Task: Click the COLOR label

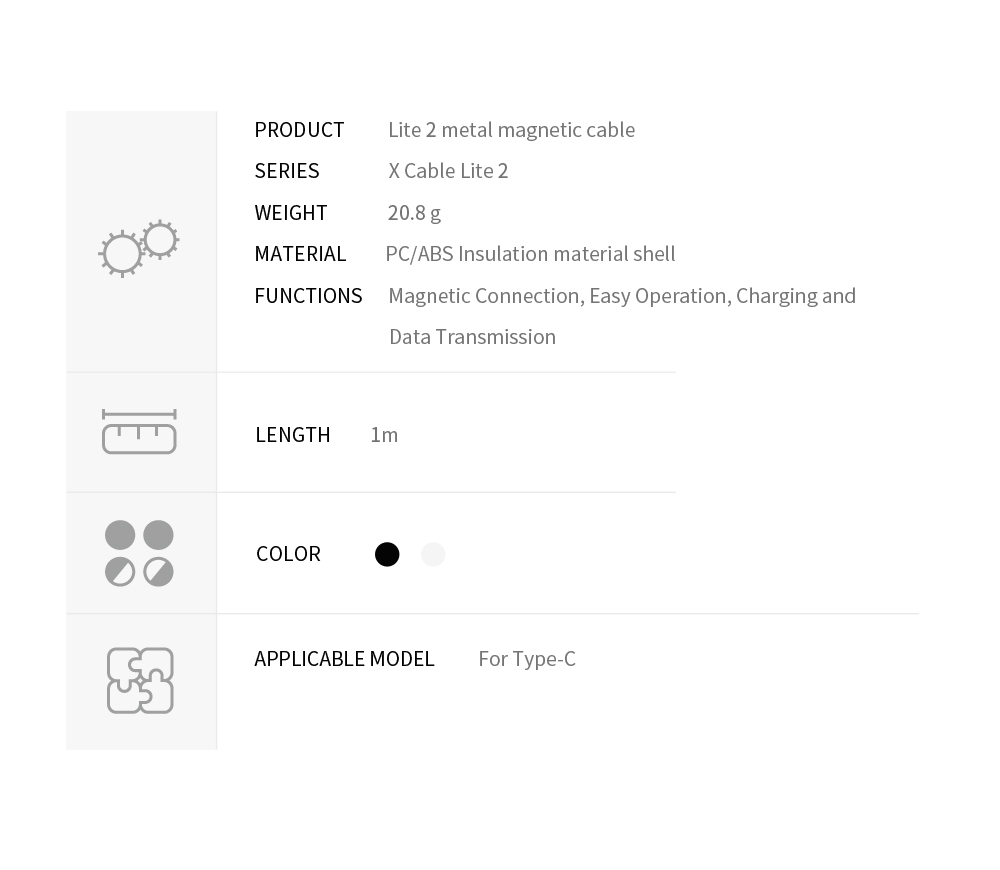Action: (288, 554)
